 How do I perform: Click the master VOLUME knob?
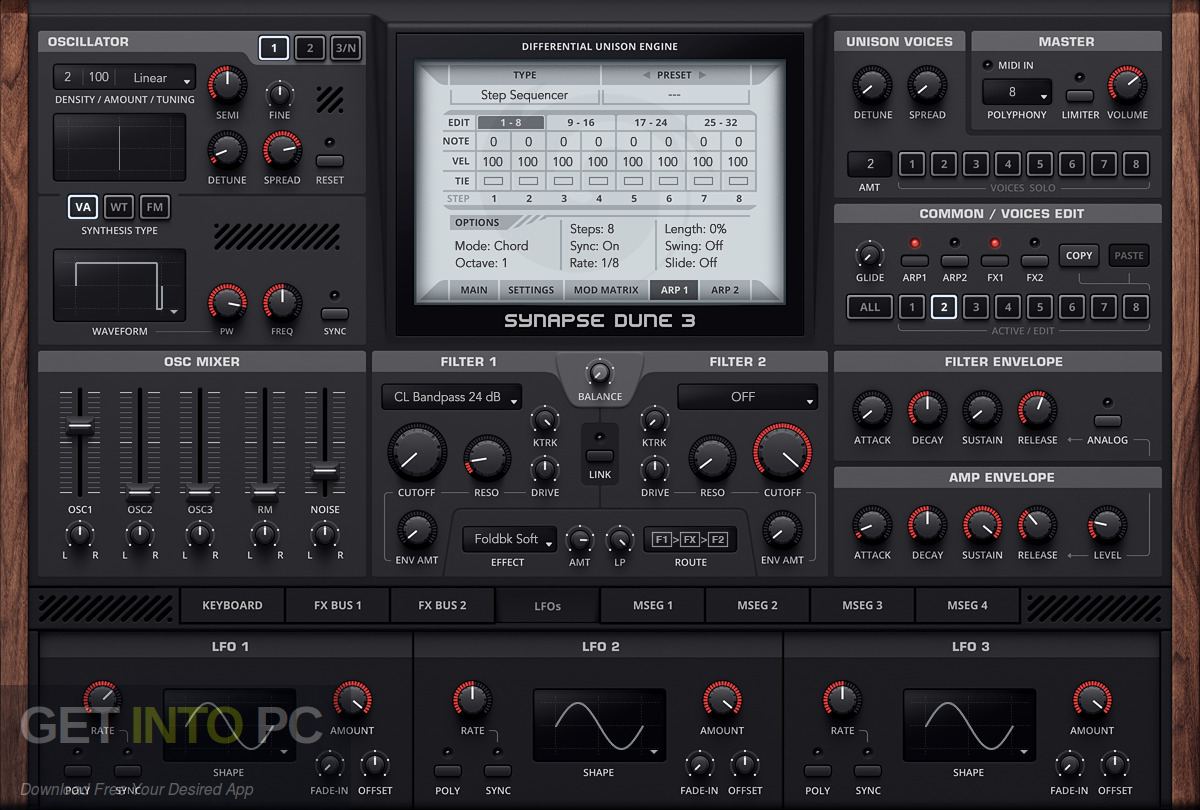pyautogui.click(x=1127, y=87)
